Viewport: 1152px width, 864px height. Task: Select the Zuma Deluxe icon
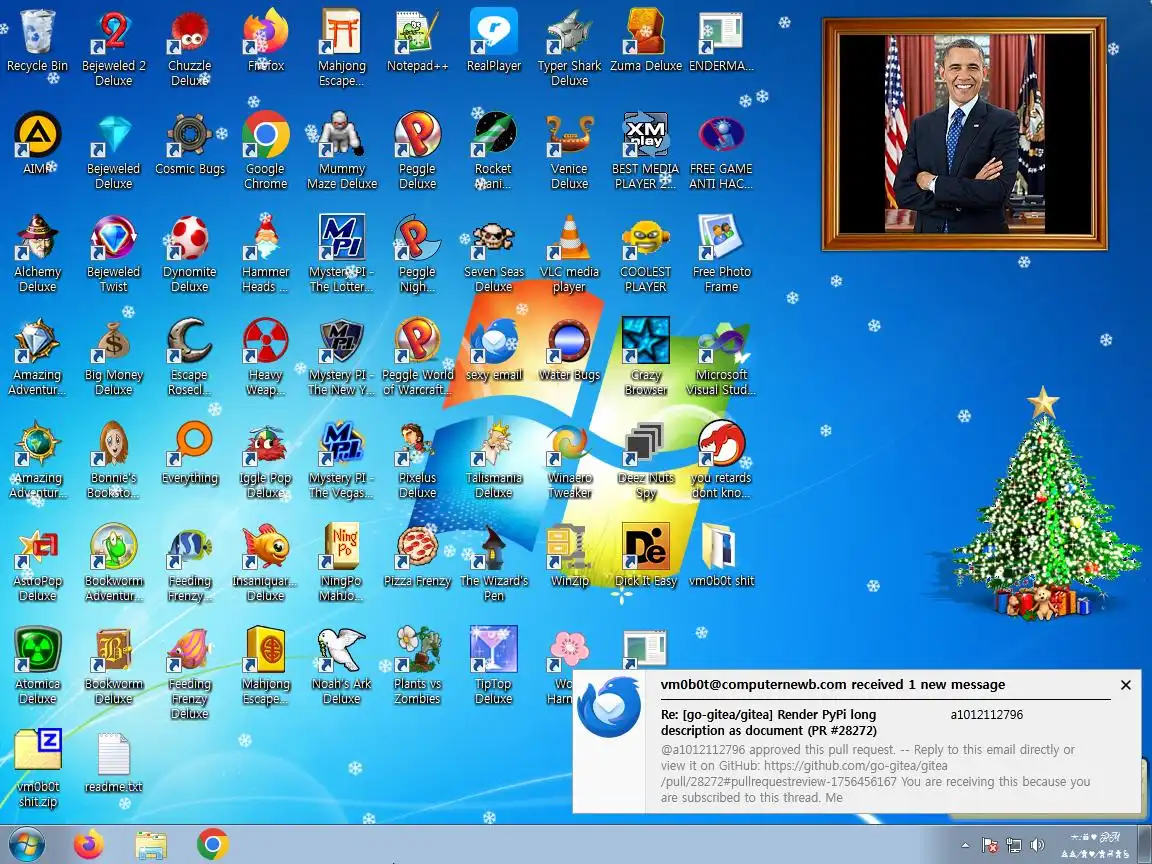[646, 40]
